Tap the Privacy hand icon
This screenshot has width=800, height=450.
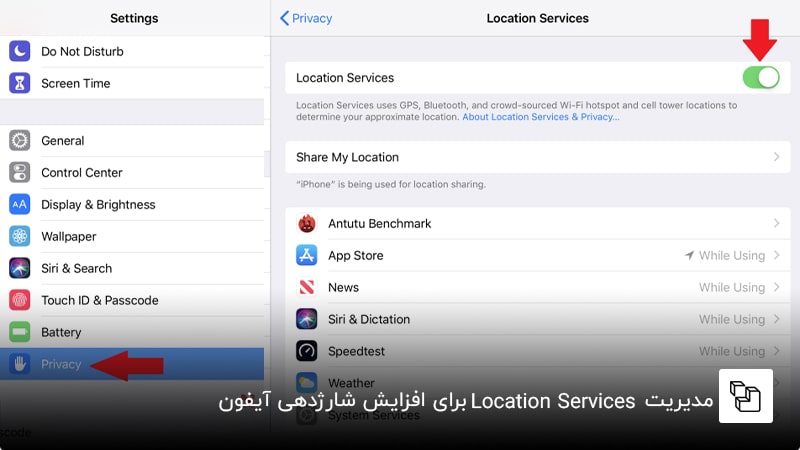tap(19, 364)
